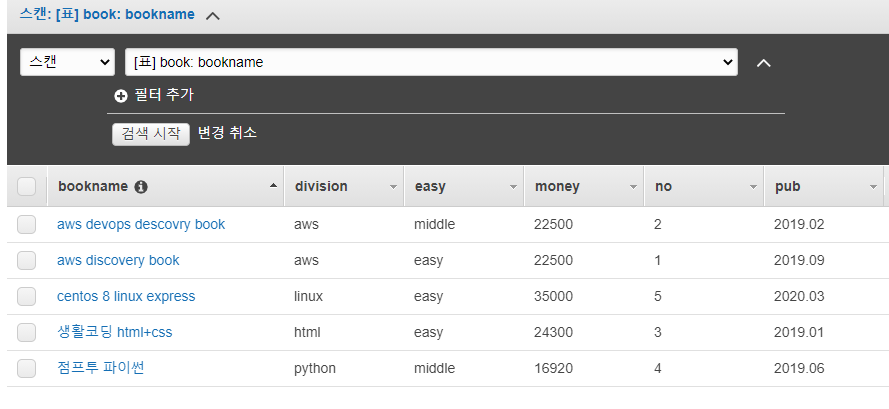Click the 필터 추가 link

point(164,95)
